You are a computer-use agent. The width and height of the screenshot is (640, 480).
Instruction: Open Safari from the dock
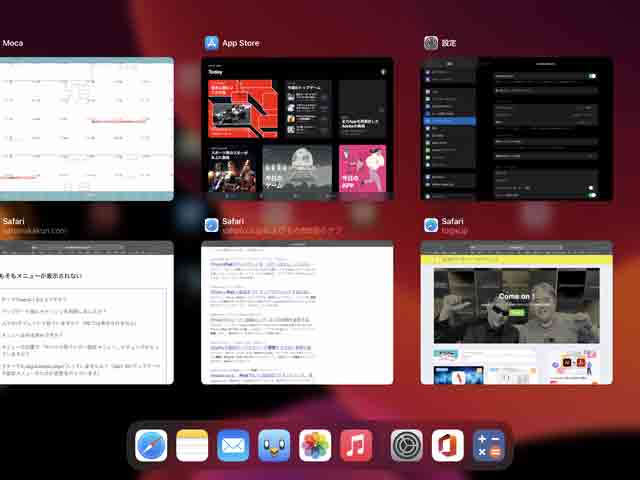click(x=151, y=445)
